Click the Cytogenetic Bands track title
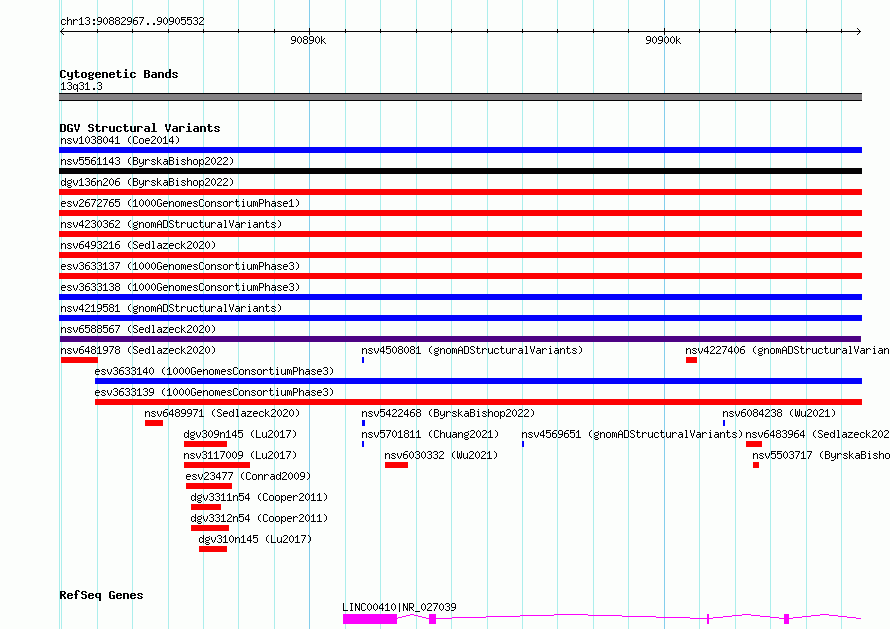Viewport: 890px width, 629px height. [119, 74]
